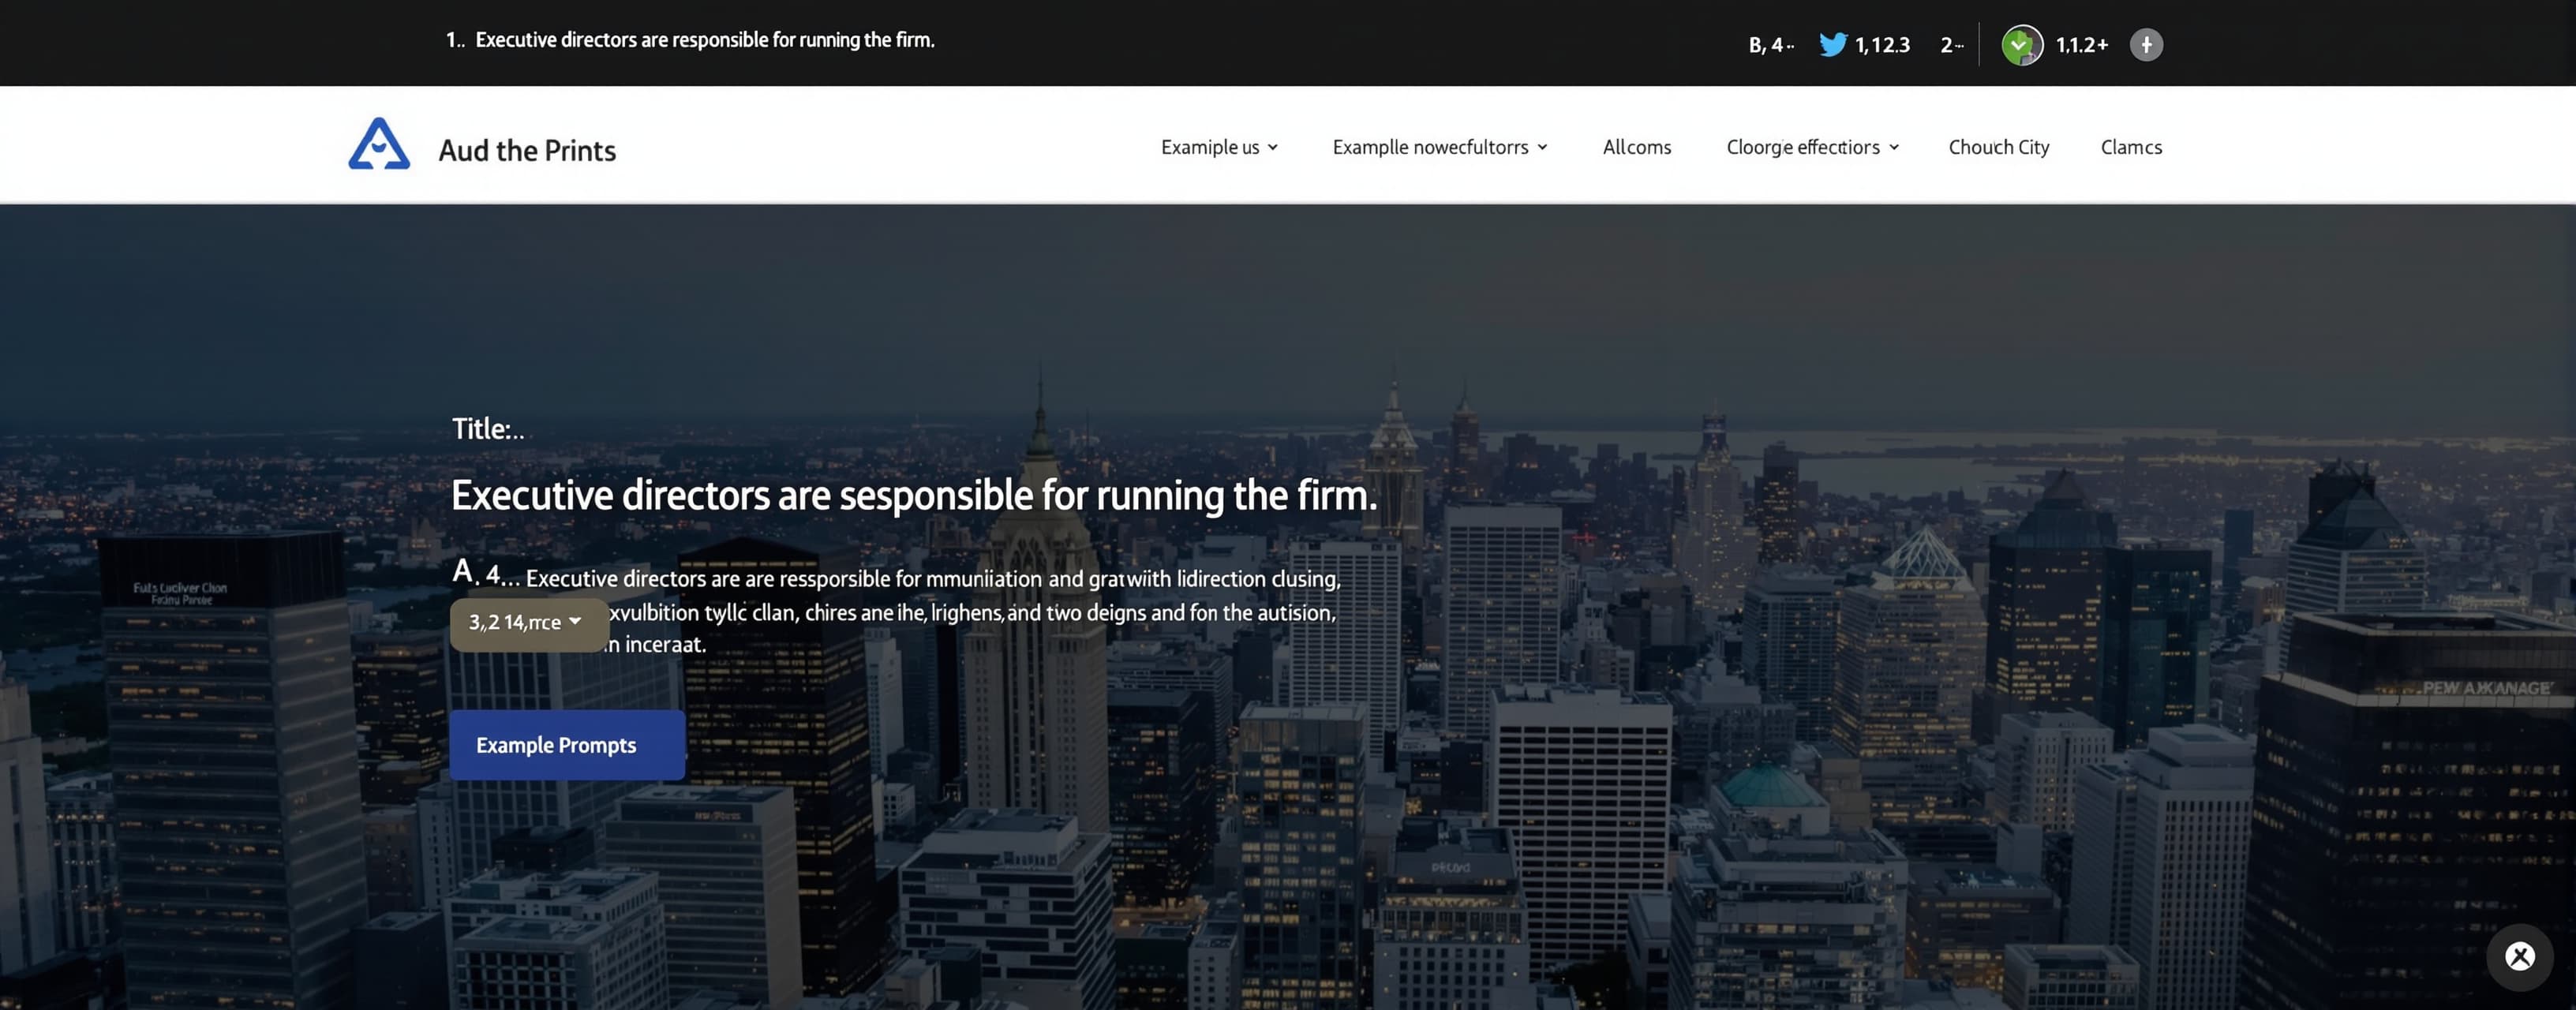Click the 2 counter in top bar
The image size is (2576, 1010).
click(1951, 45)
